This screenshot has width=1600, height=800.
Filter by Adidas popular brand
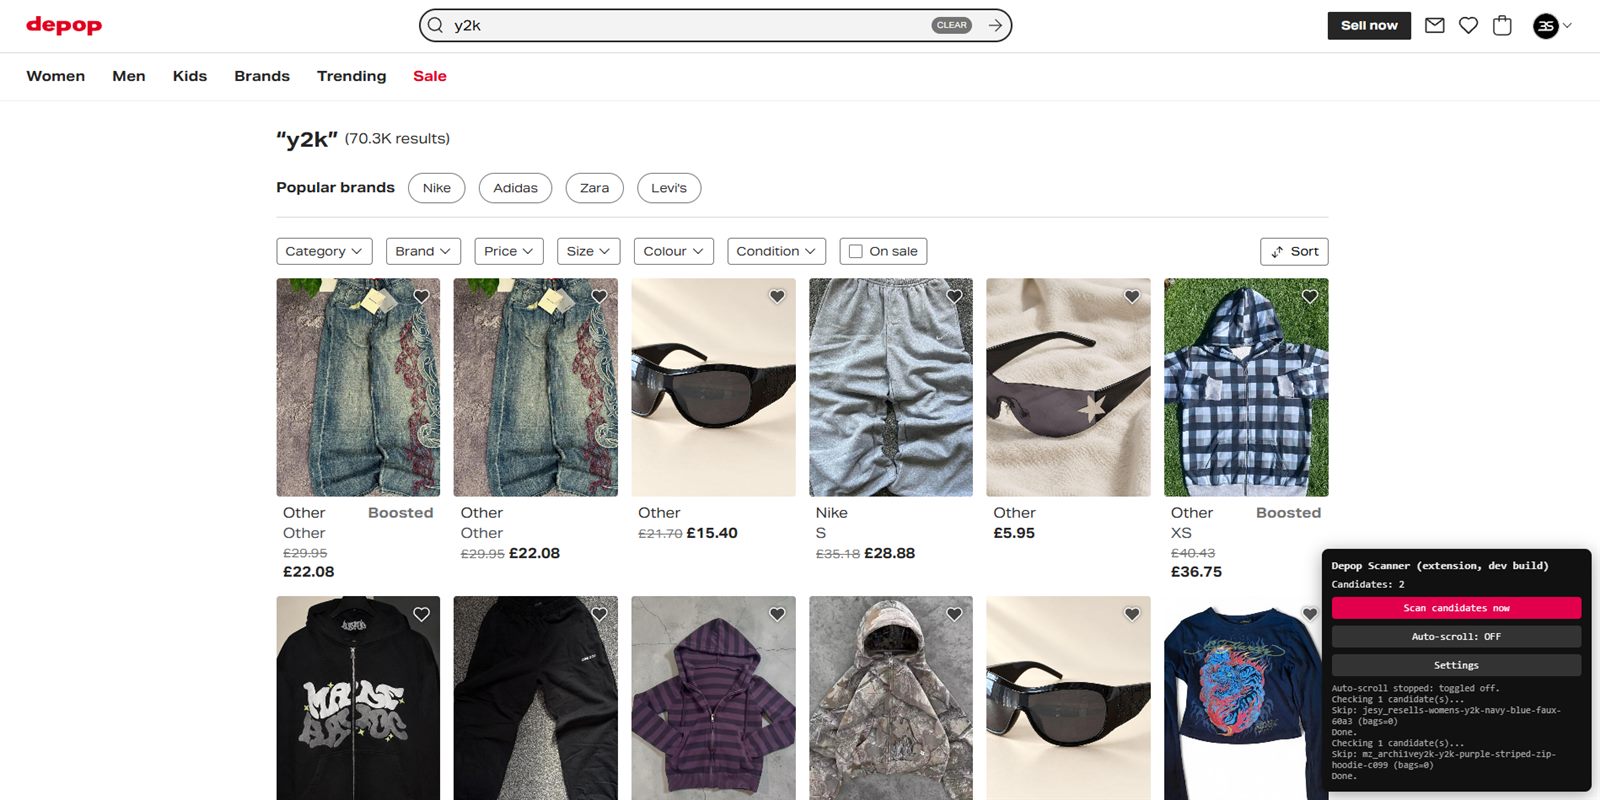pyautogui.click(x=515, y=188)
